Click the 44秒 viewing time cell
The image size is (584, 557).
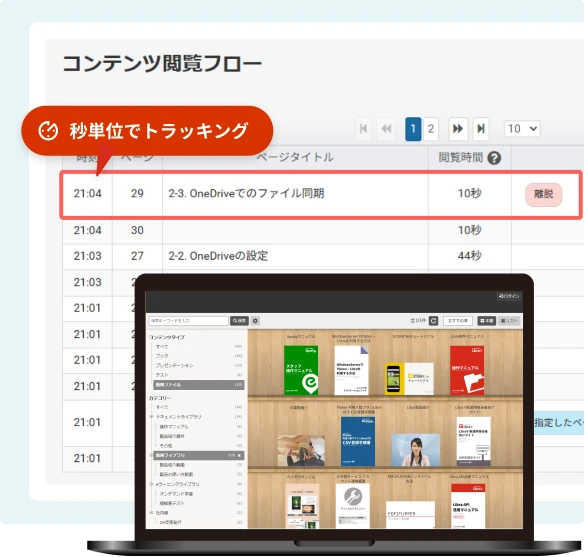click(470, 256)
